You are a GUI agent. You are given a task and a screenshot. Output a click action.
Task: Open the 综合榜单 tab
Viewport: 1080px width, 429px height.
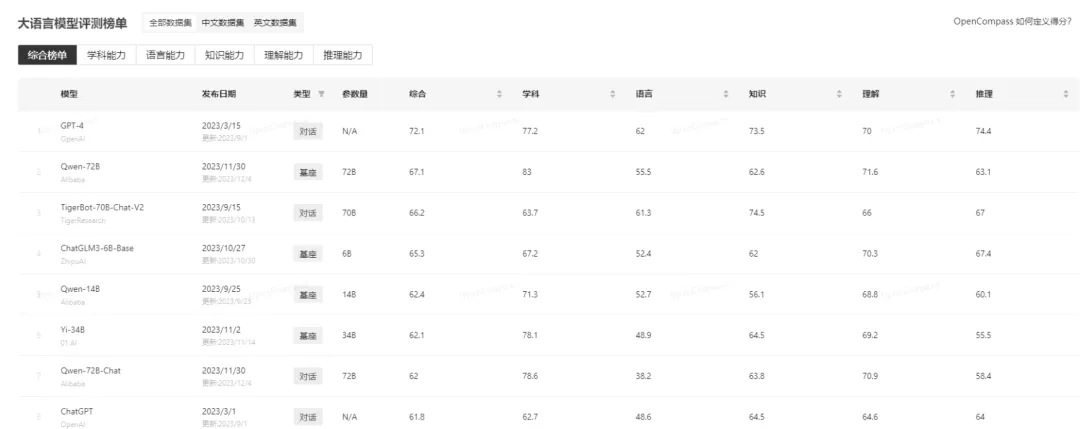coord(48,55)
